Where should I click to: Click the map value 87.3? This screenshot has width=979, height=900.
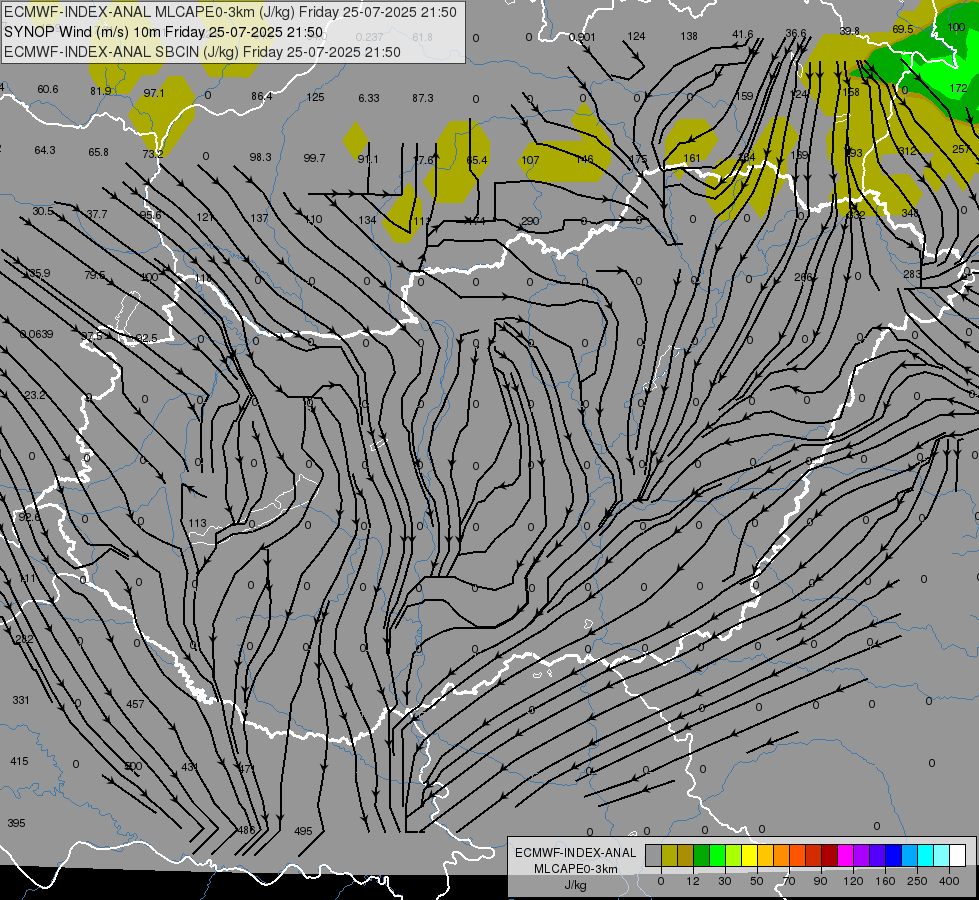click(x=423, y=98)
